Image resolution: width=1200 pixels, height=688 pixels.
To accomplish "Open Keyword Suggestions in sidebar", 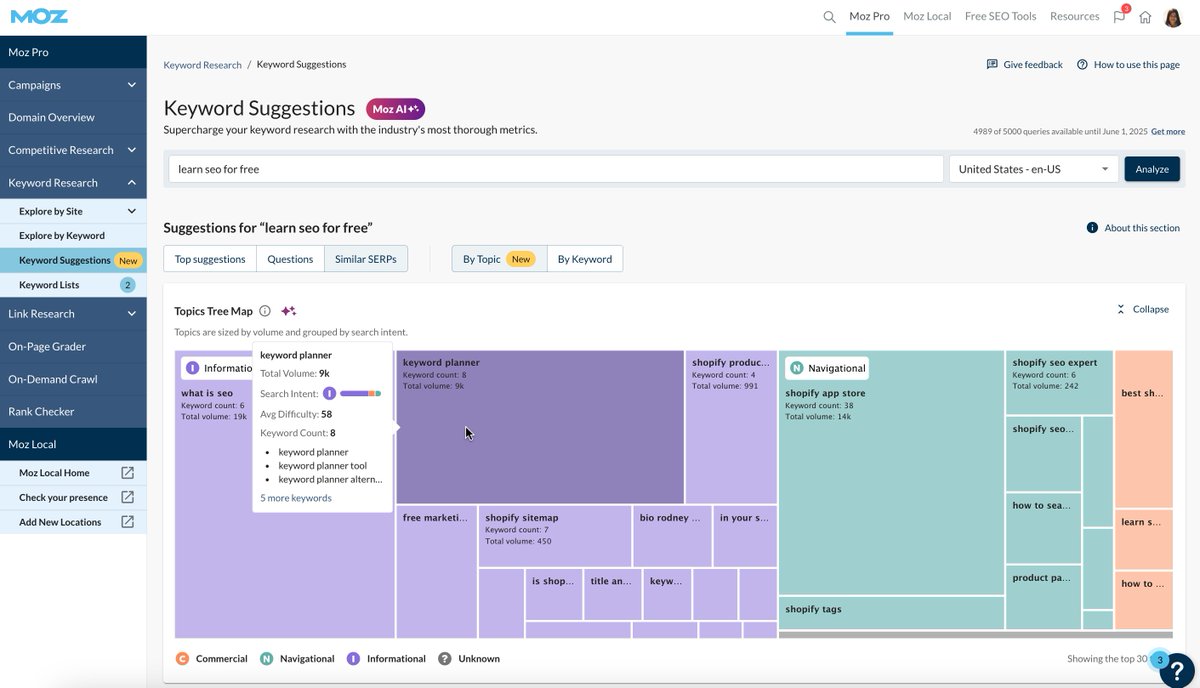I will tap(73, 260).
